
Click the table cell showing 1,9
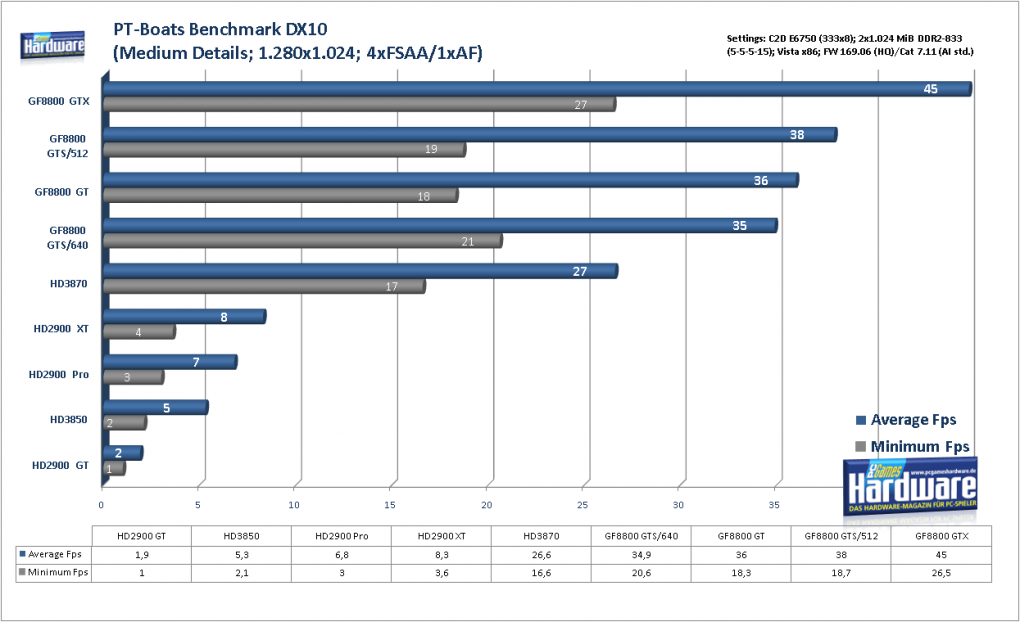click(x=142, y=555)
